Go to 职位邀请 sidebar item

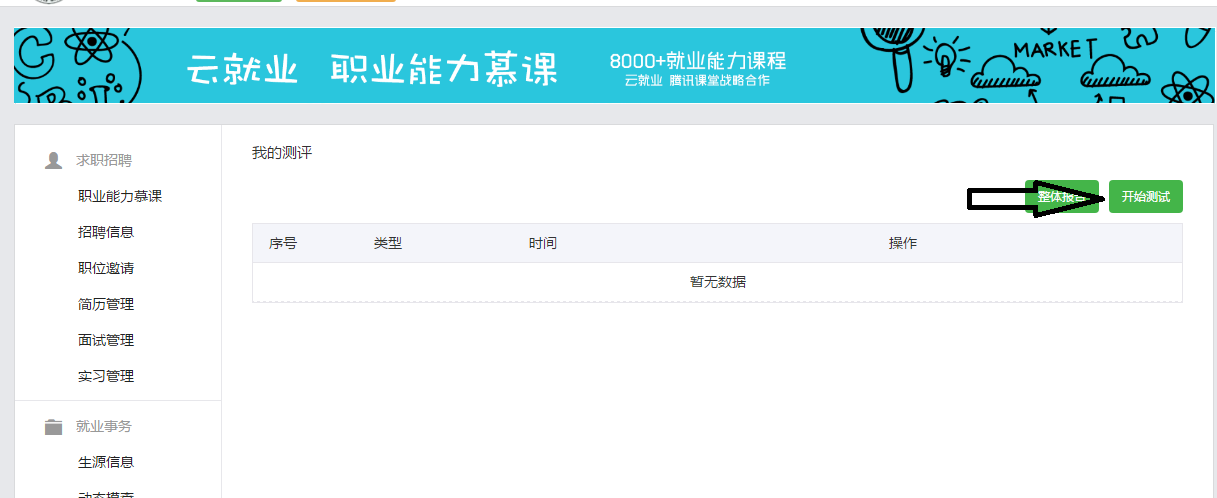tap(106, 268)
